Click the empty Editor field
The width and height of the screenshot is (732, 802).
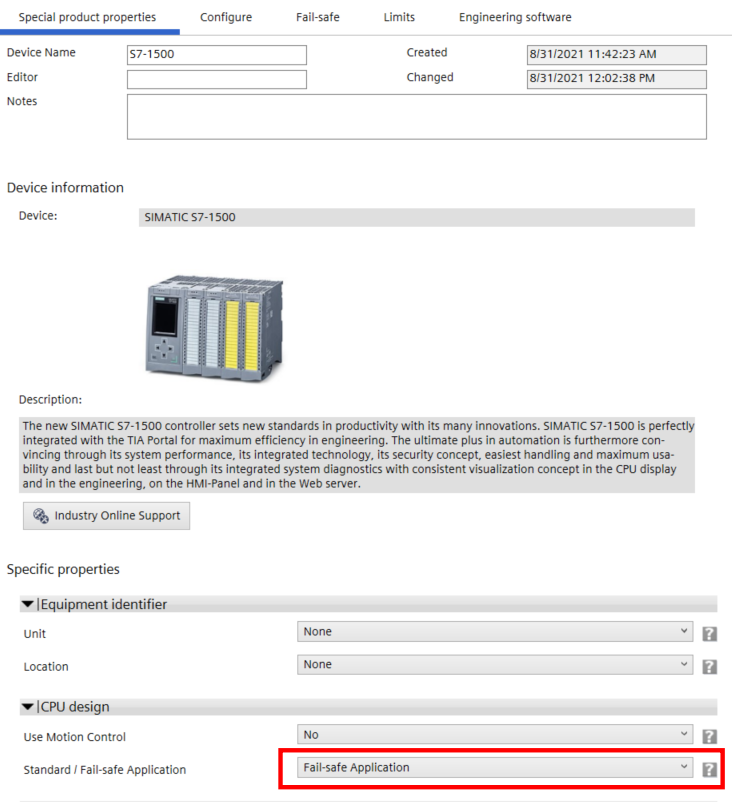(x=217, y=79)
